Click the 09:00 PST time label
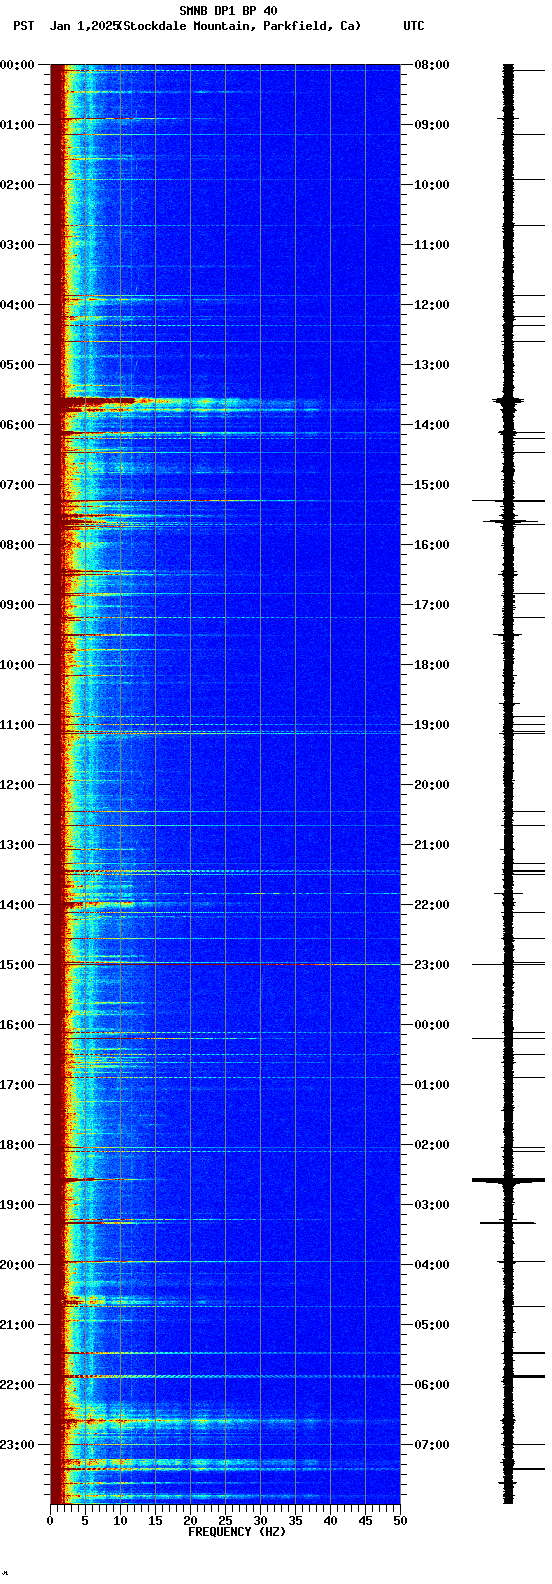The width and height of the screenshot is (552, 1584). pyautogui.click(x=18, y=605)
